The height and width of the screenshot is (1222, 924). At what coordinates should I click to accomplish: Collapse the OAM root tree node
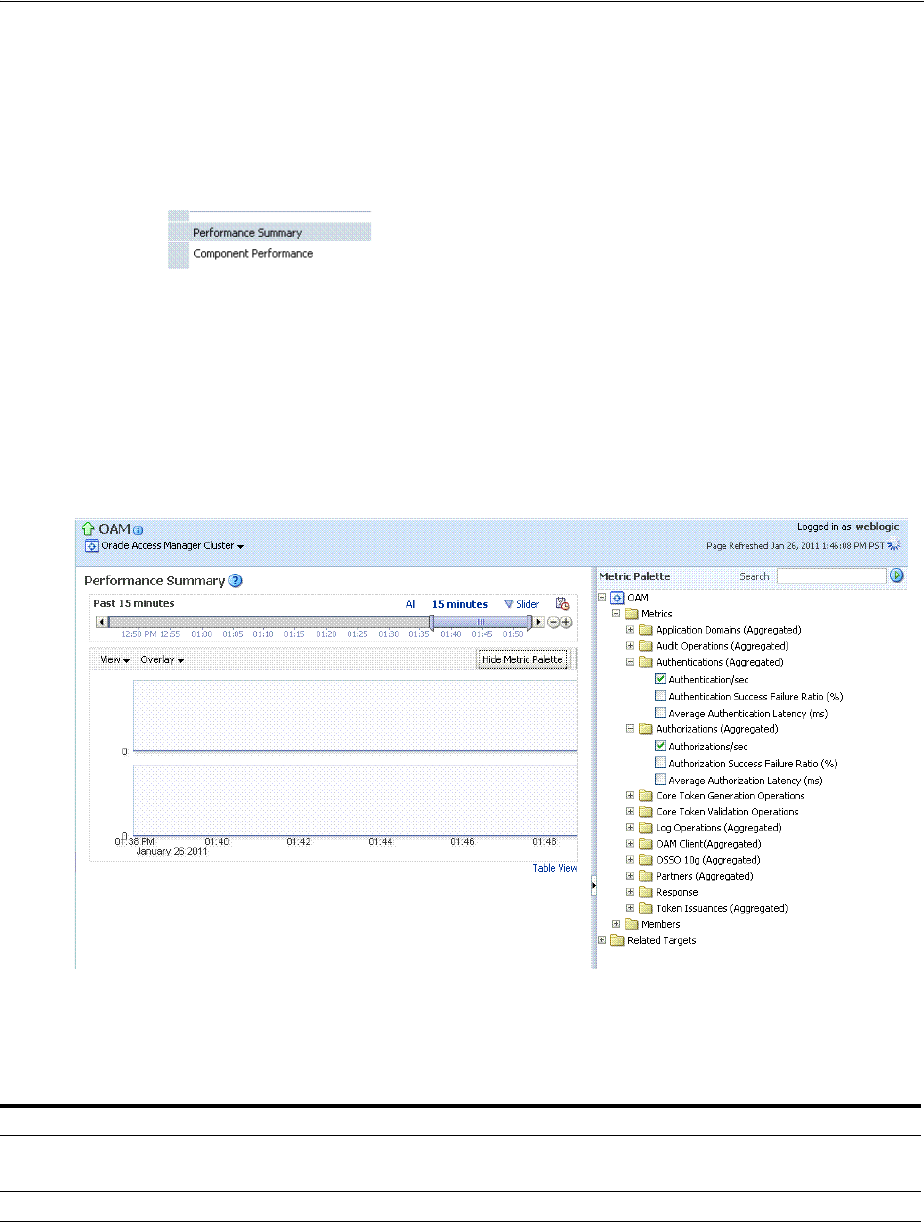pyautogui.click(x=602, y=597)
